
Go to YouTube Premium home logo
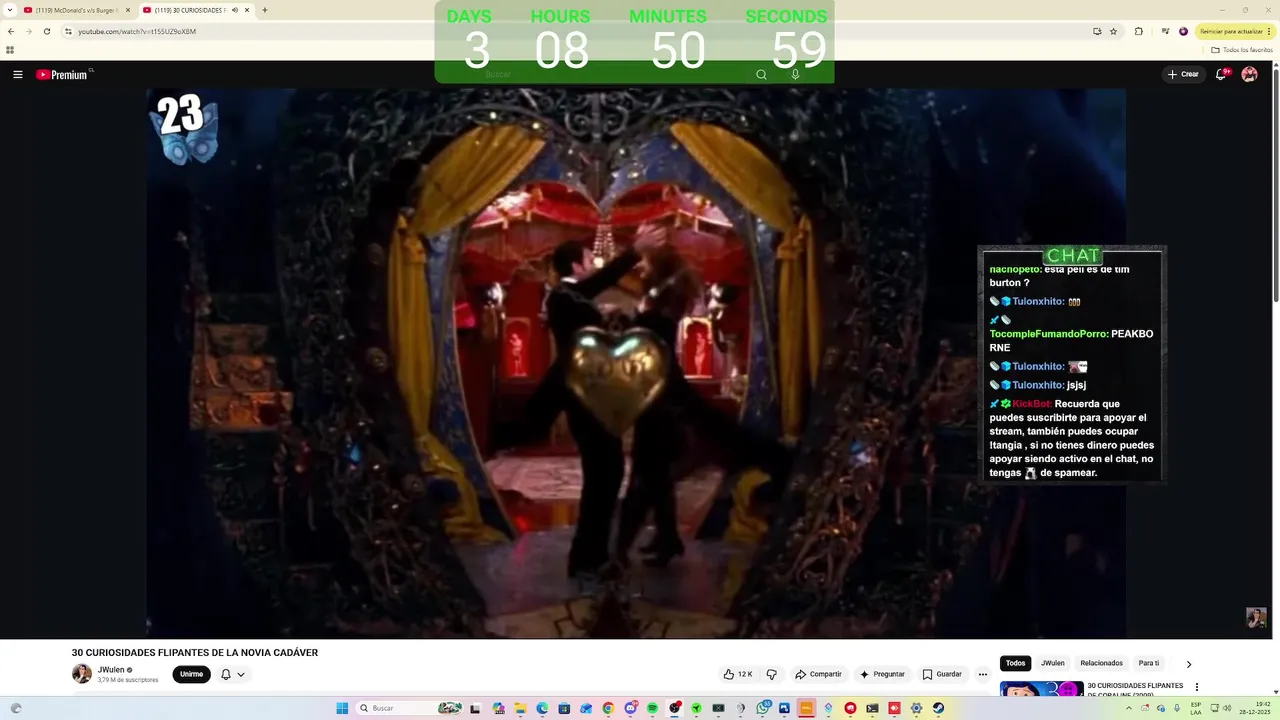(x=62, y=75)
